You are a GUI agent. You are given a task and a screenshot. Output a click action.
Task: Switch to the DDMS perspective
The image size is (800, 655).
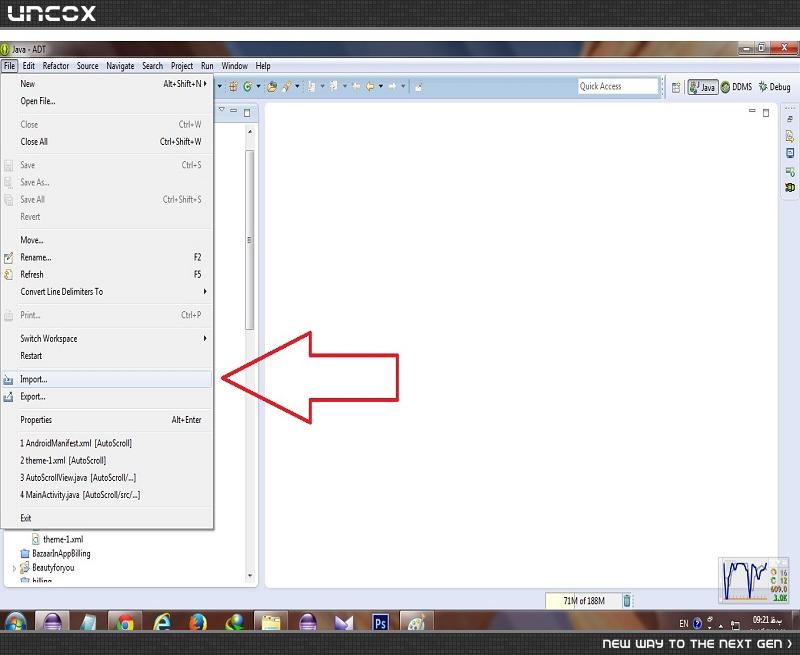coord(736,87)
